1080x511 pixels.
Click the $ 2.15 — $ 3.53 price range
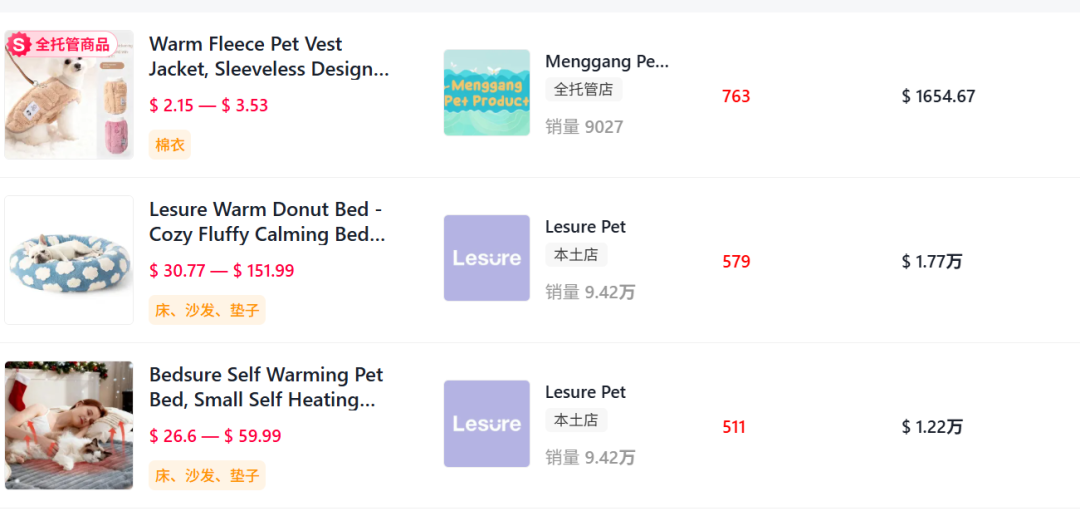[209, 105]
